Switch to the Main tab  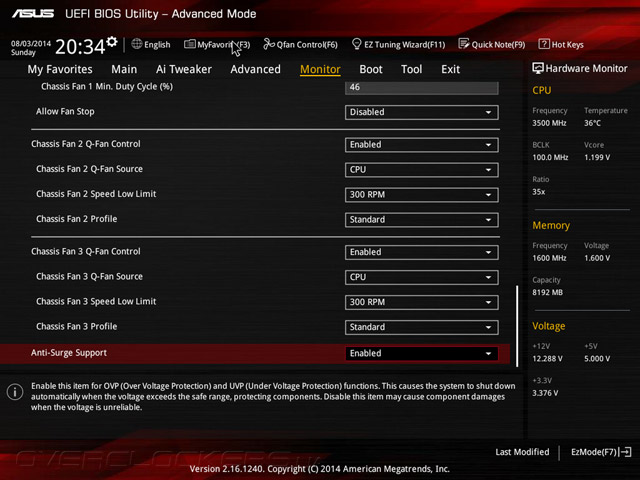tap(124, 69)
